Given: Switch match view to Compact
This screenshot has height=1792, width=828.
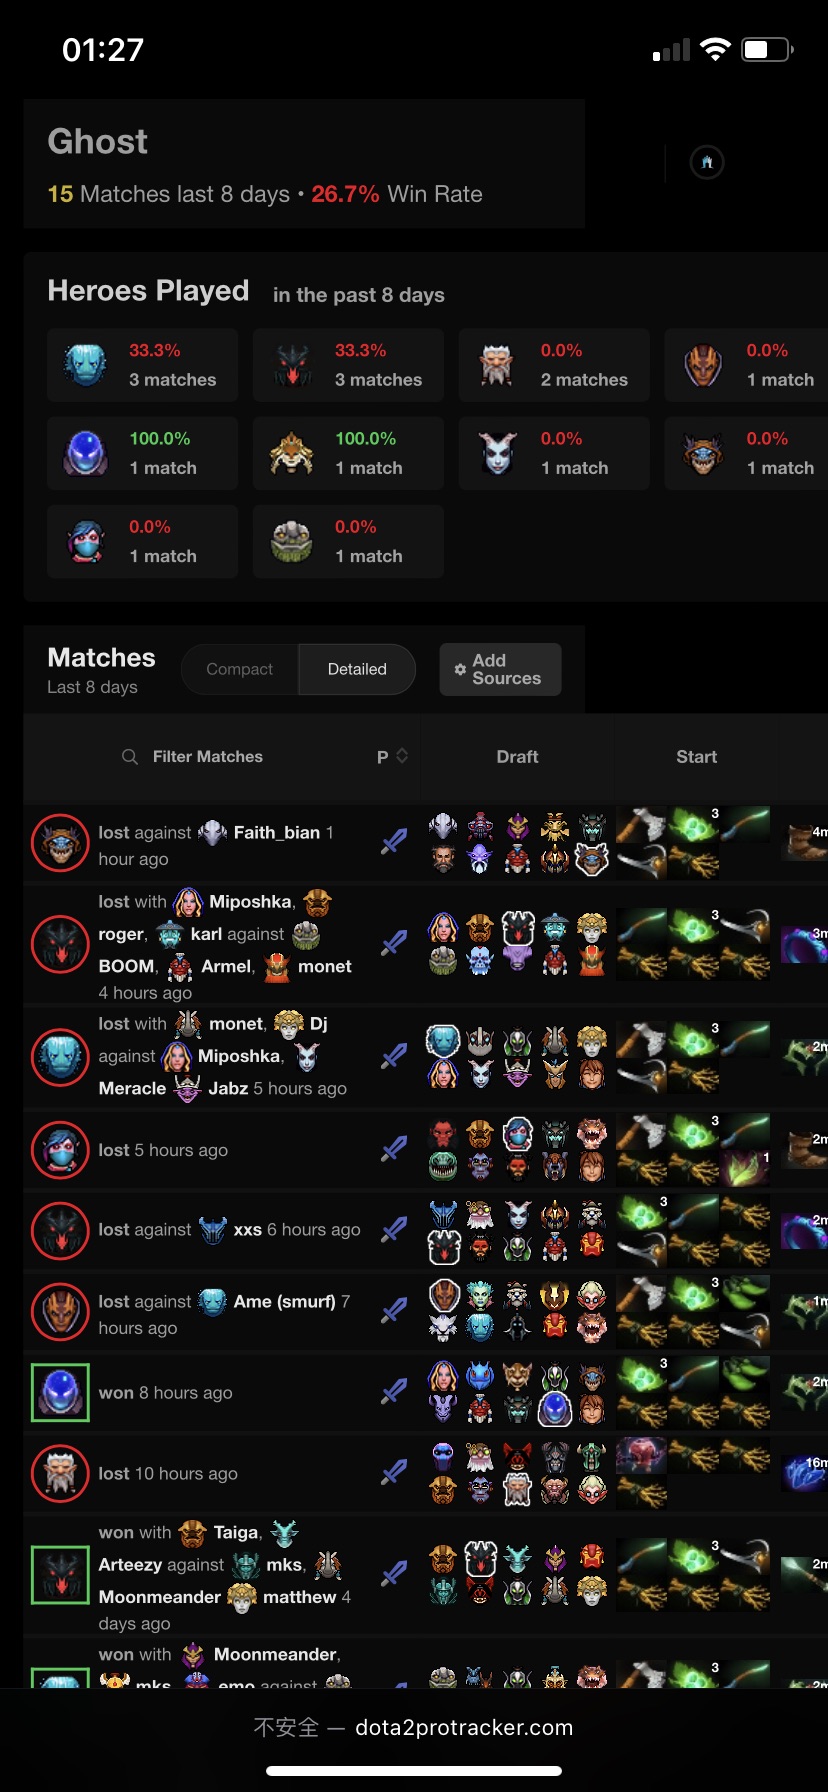Looking at the screenshot, I should [239, 669].
